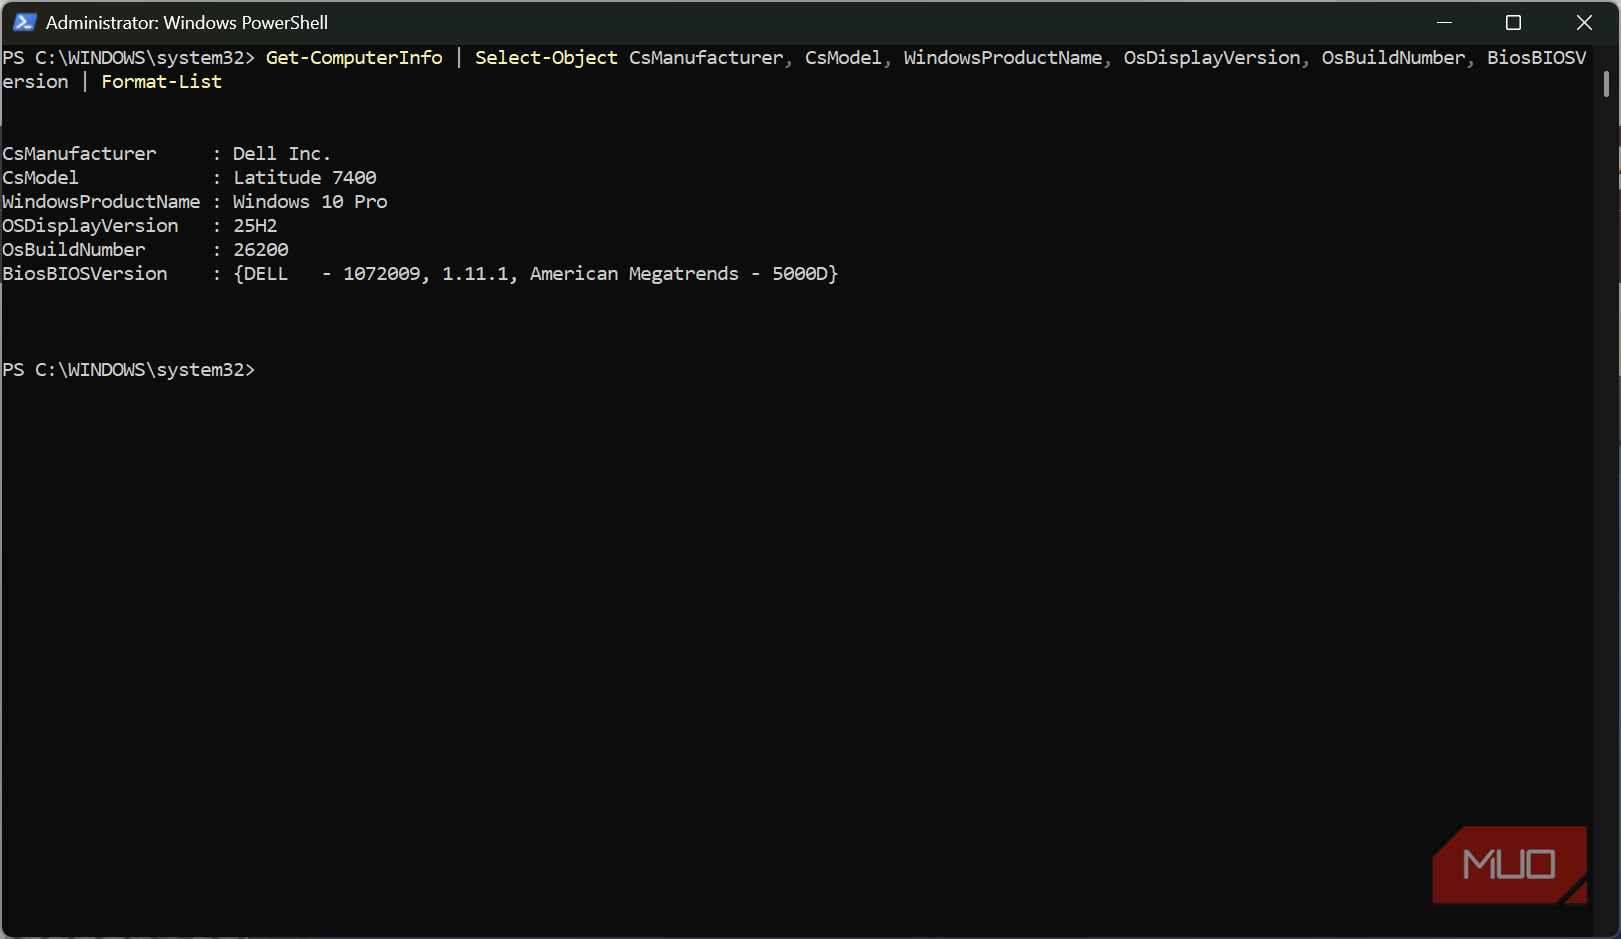Click the build number '26200'
Image resolution: width=1621 pixels, height=939 pixels.
(261, 250)
